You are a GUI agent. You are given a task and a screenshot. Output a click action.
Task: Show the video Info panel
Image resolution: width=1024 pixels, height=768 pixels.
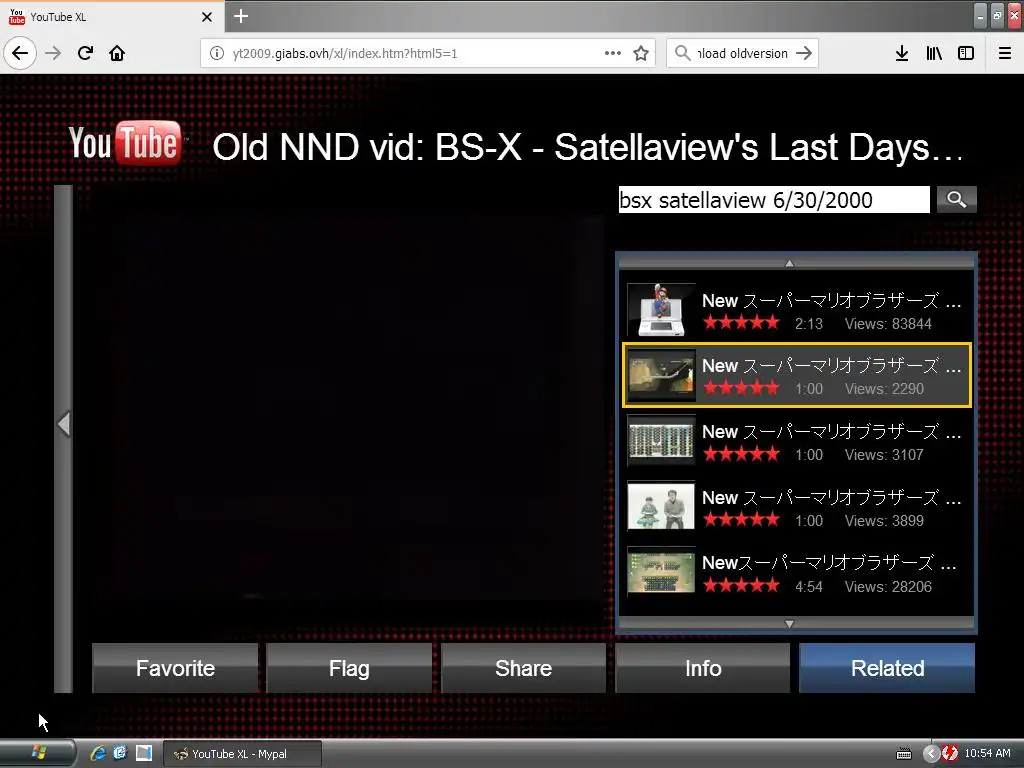[703, 668]
